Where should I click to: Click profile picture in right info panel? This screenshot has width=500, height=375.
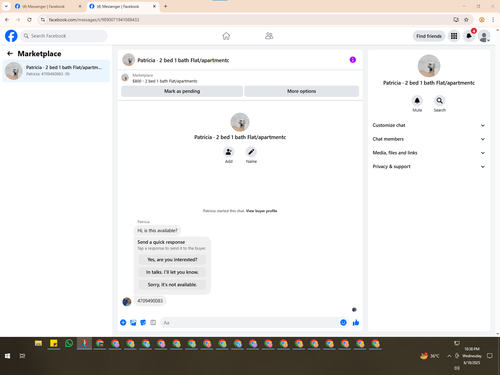click(x=429, y=66)
